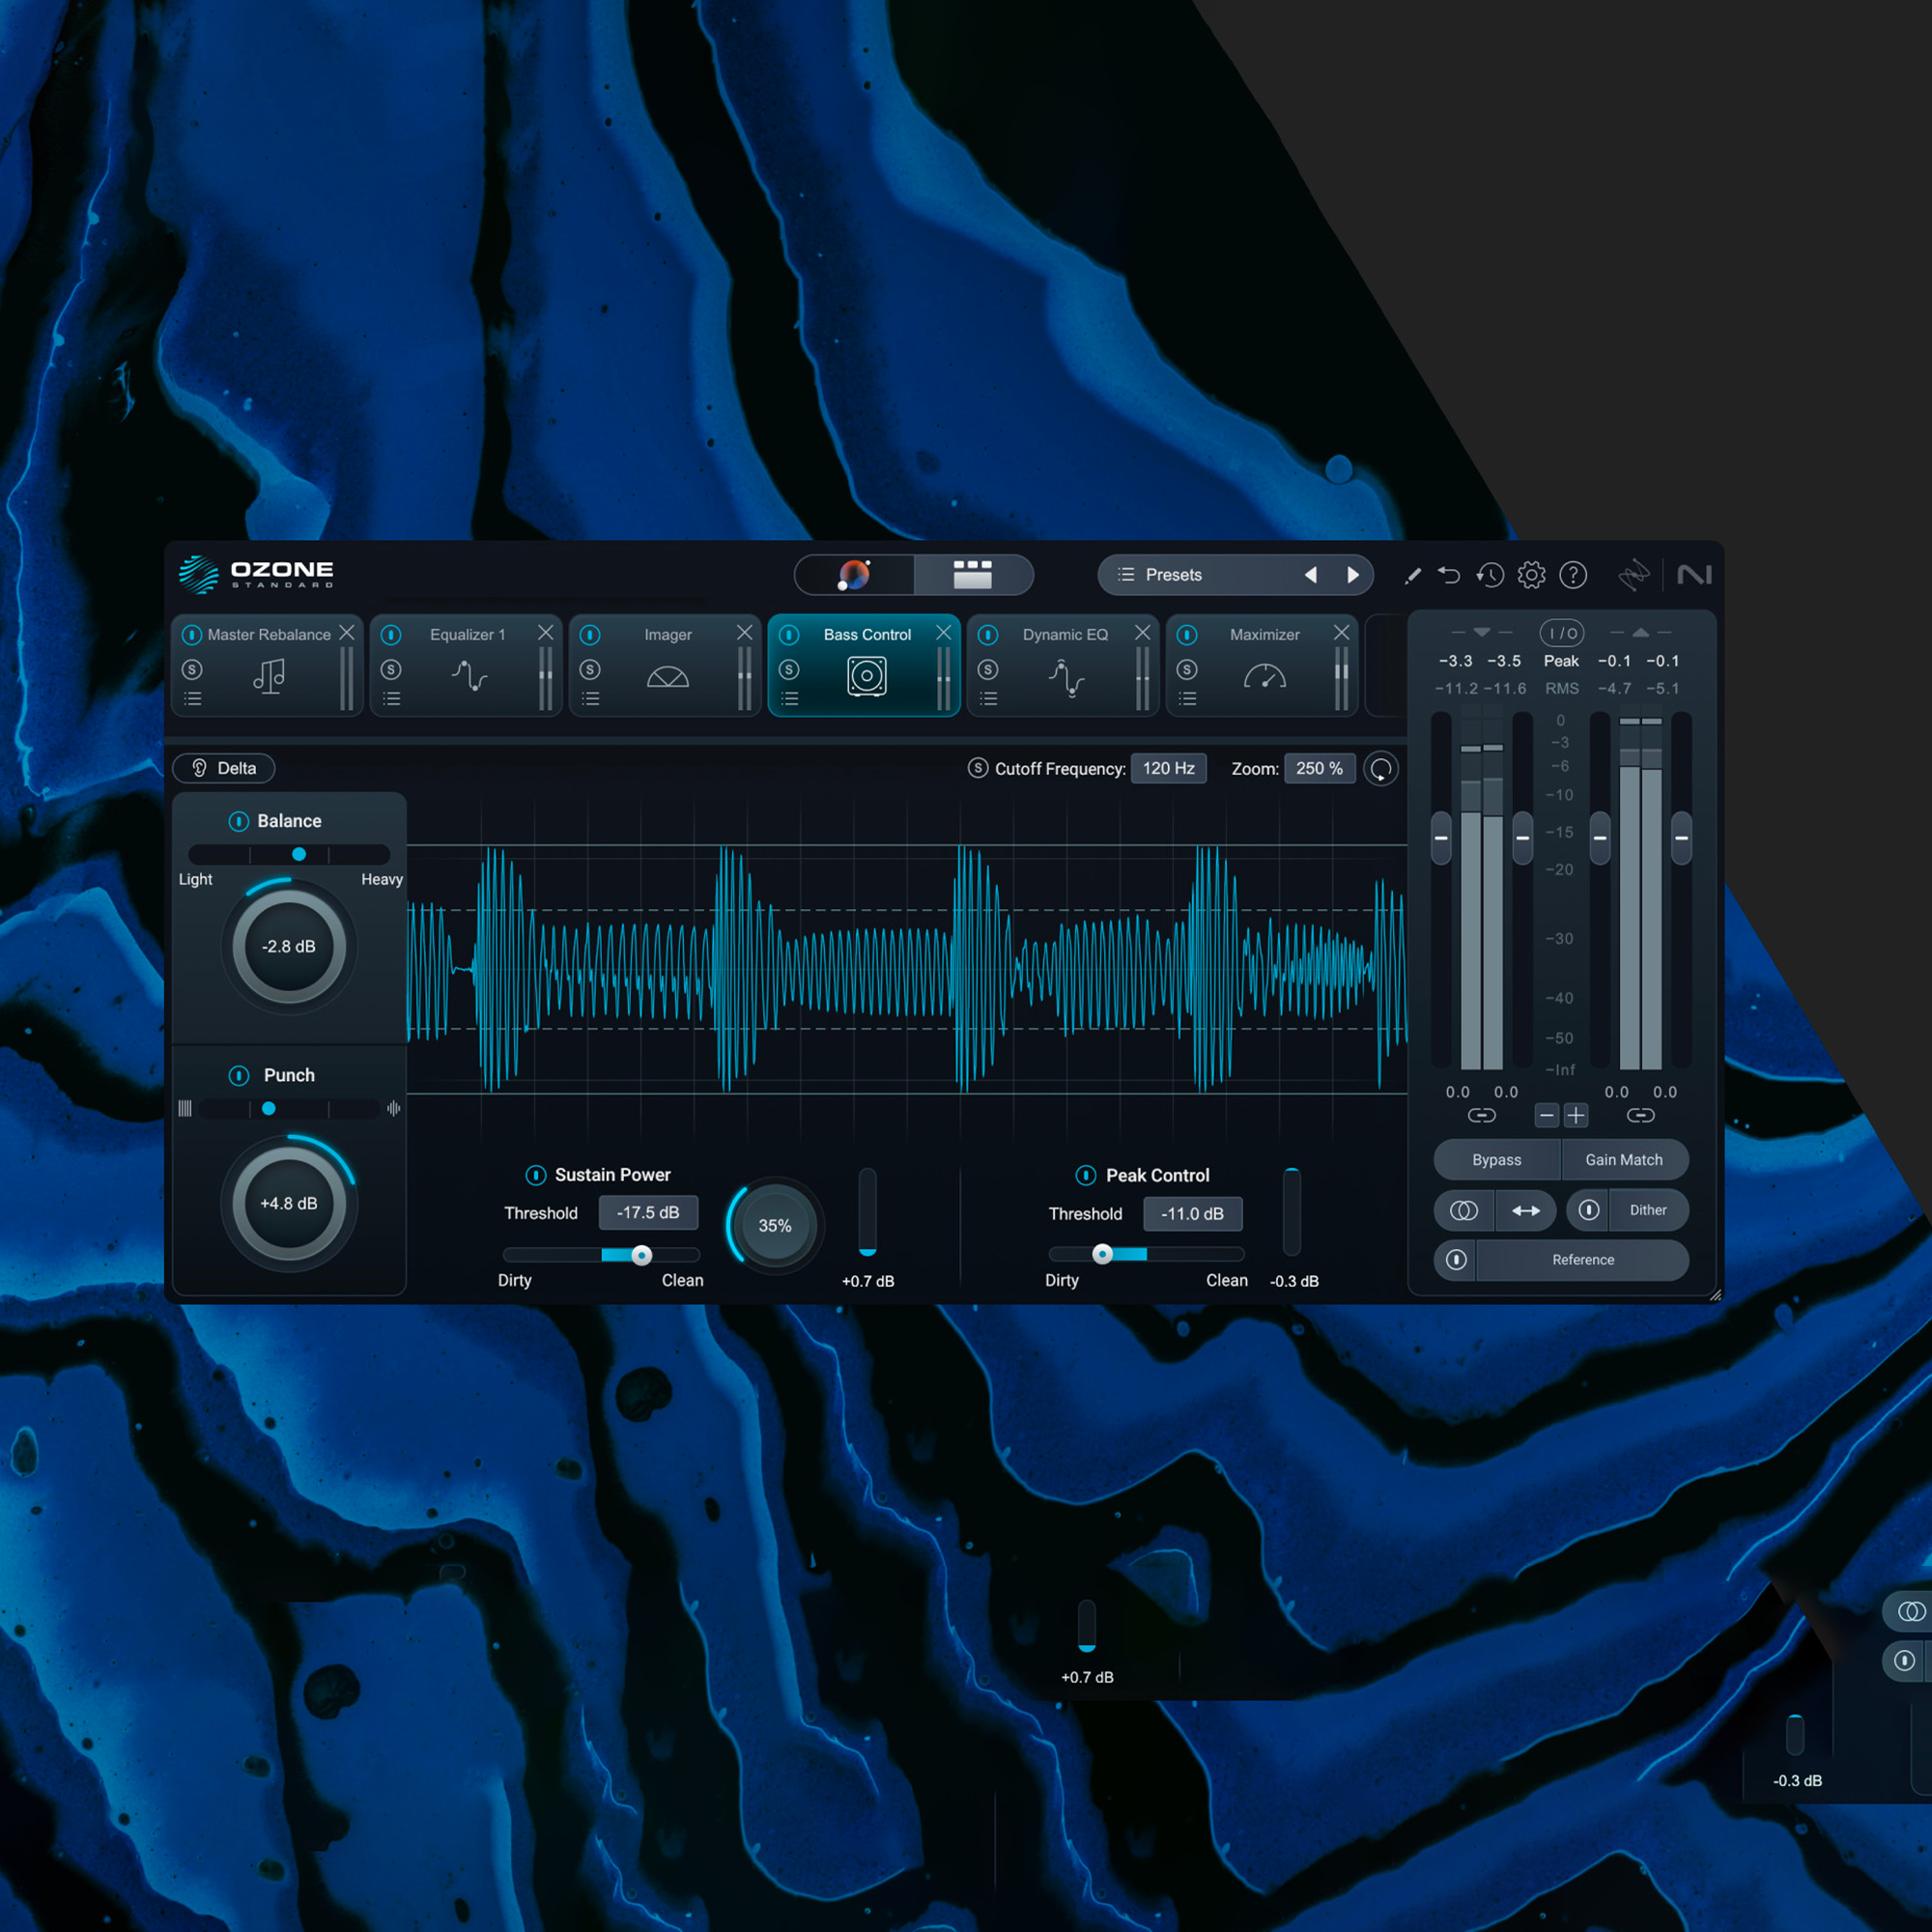
Task: Open the Presets list
Action: pos(1172,575)
